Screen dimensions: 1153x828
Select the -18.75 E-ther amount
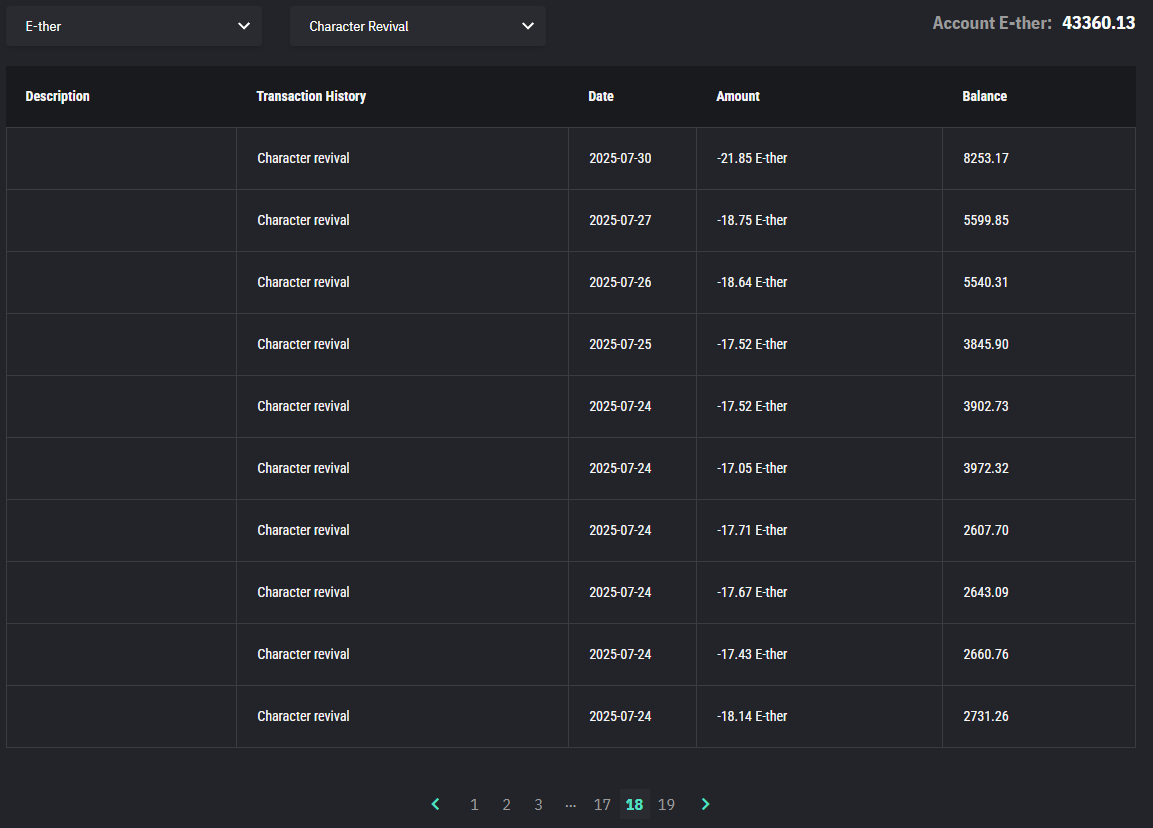pos(752,220)
